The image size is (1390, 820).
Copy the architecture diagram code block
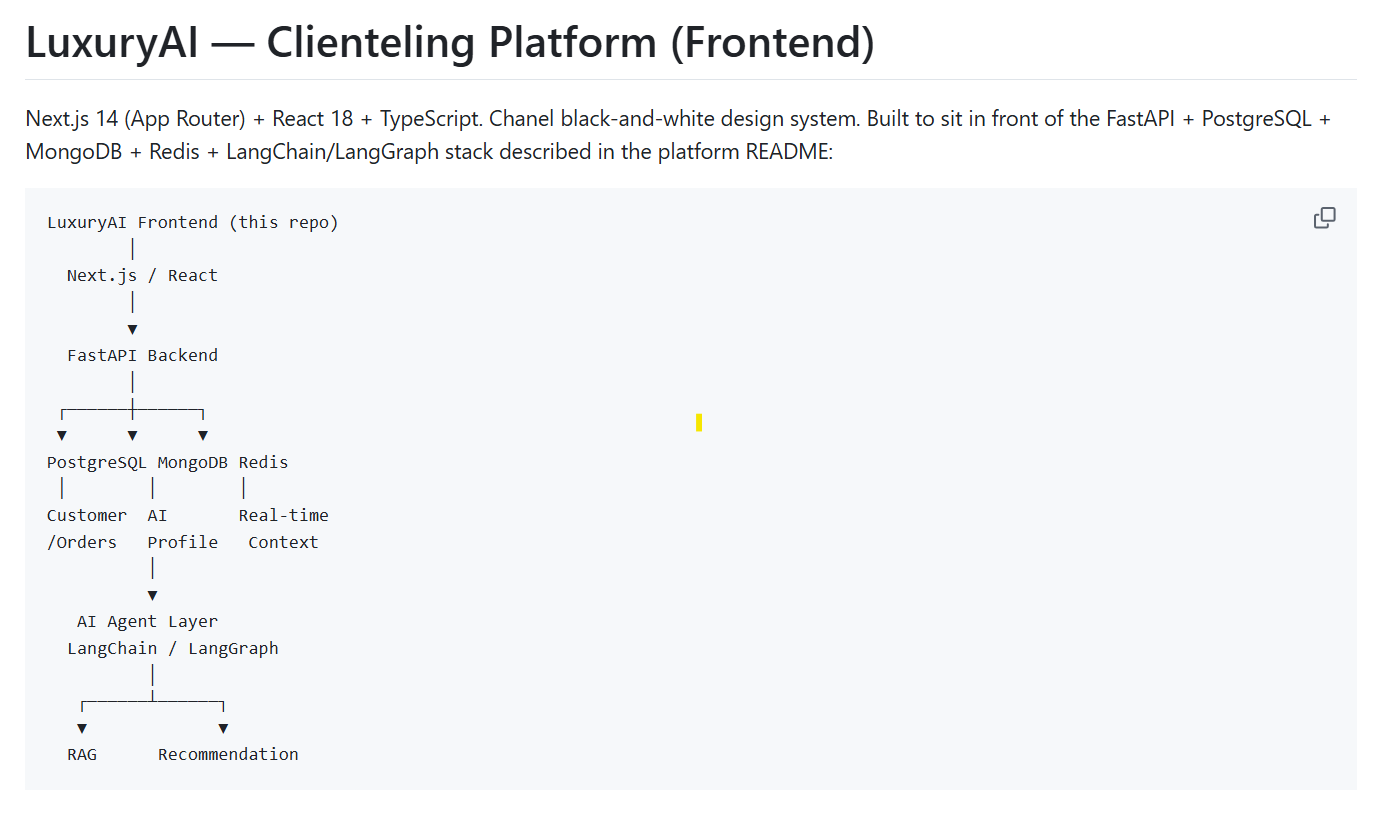1324,218
